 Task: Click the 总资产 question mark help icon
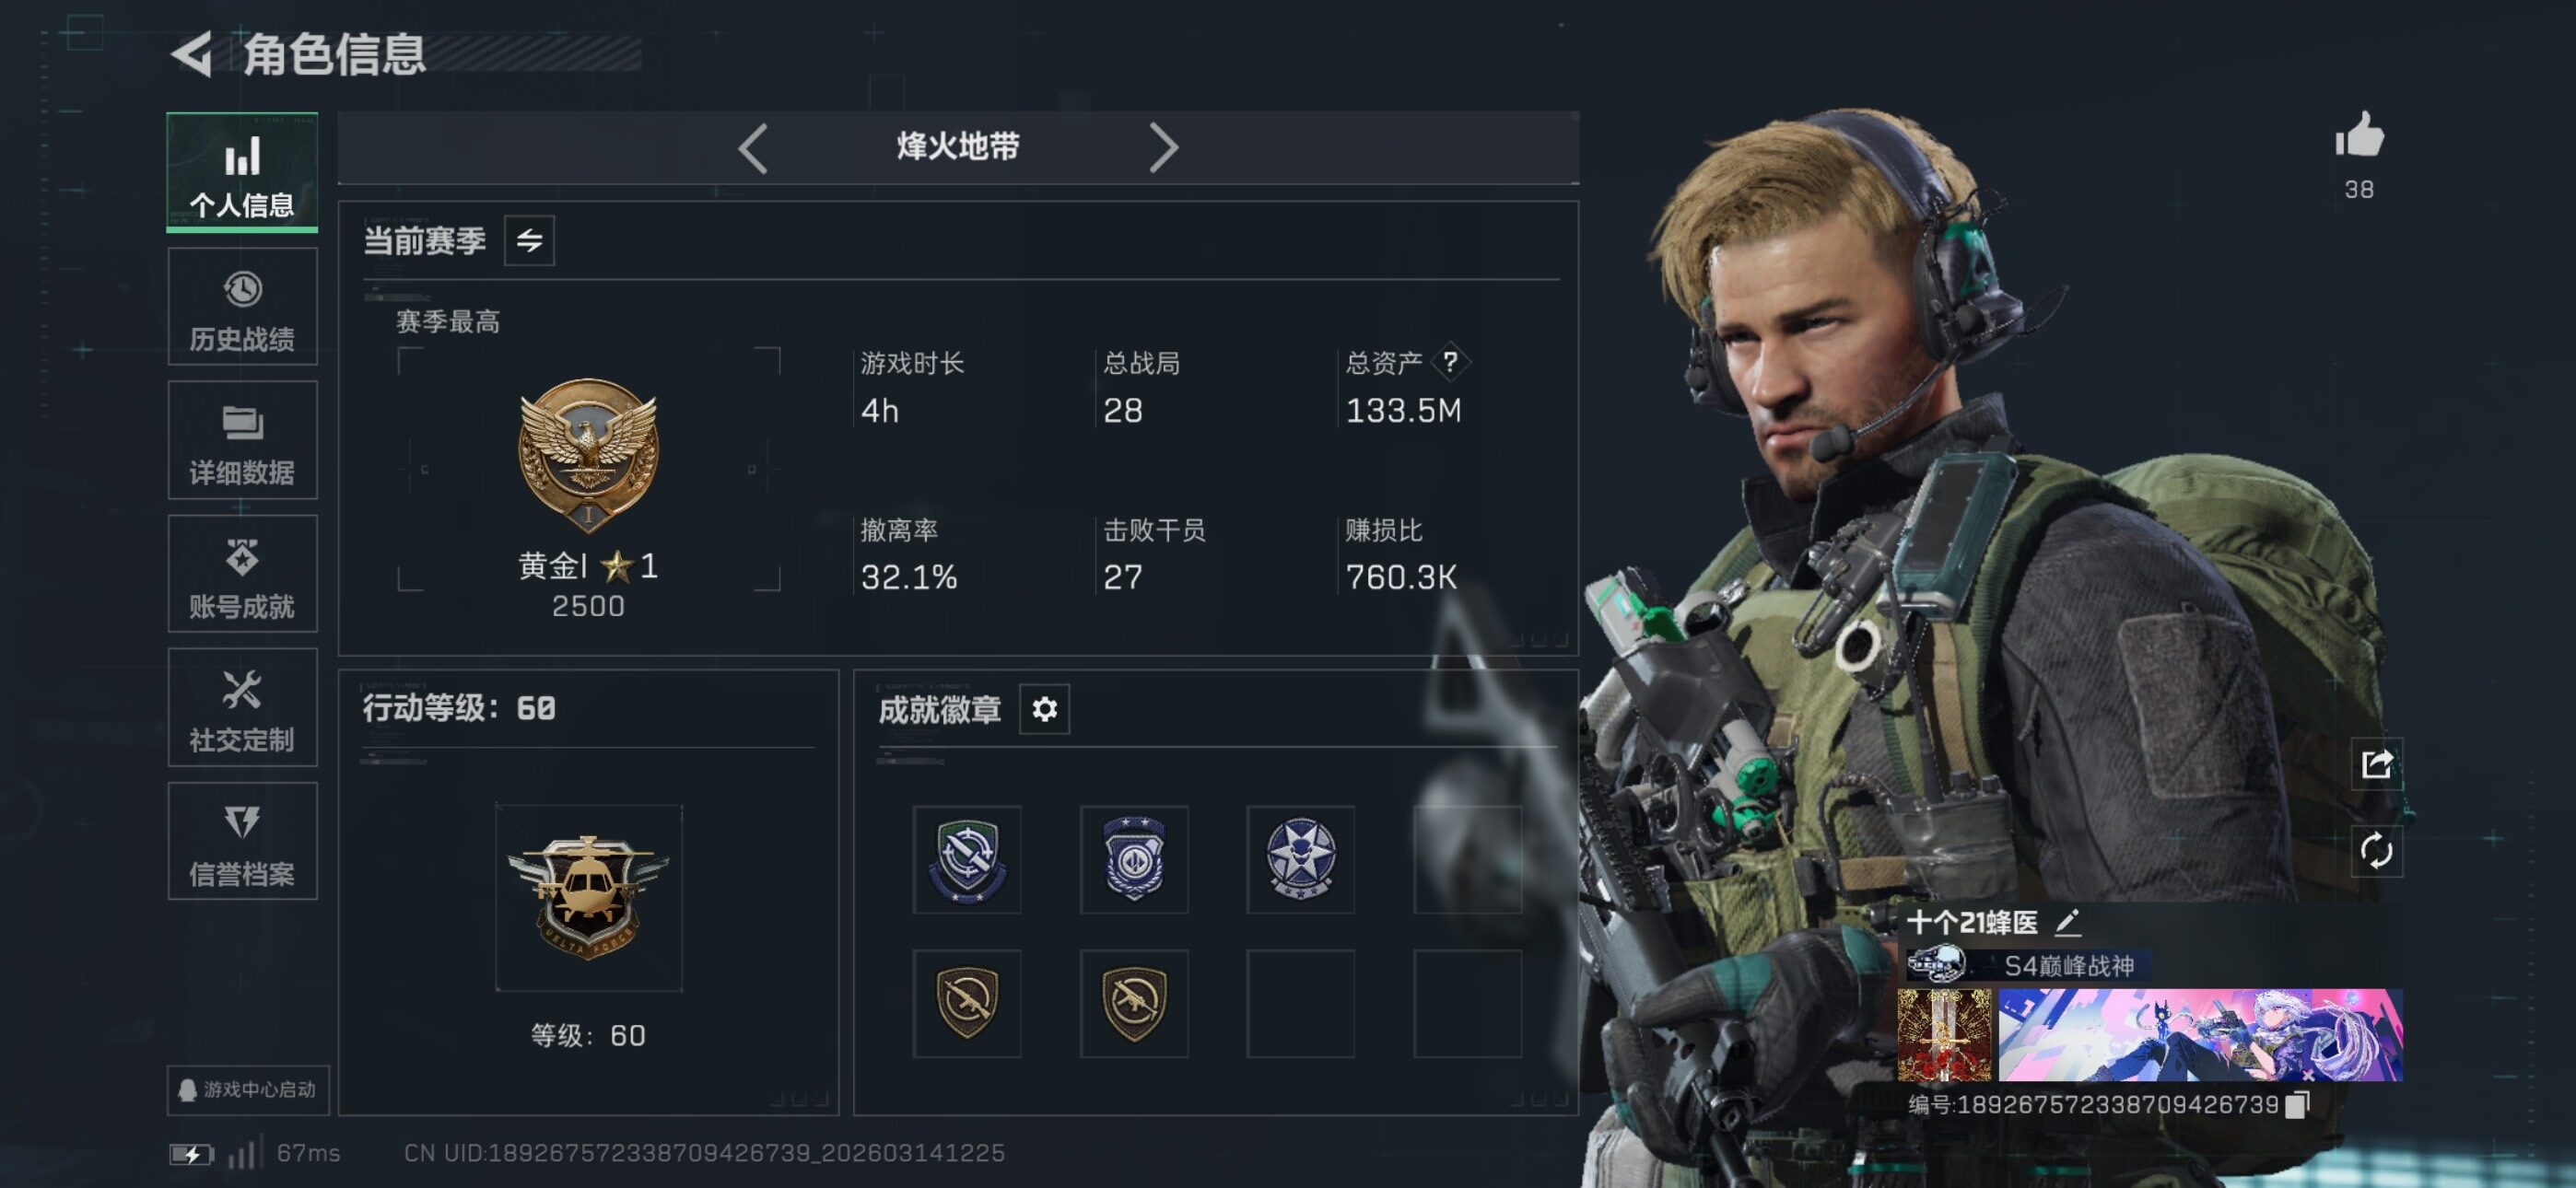1450,362
